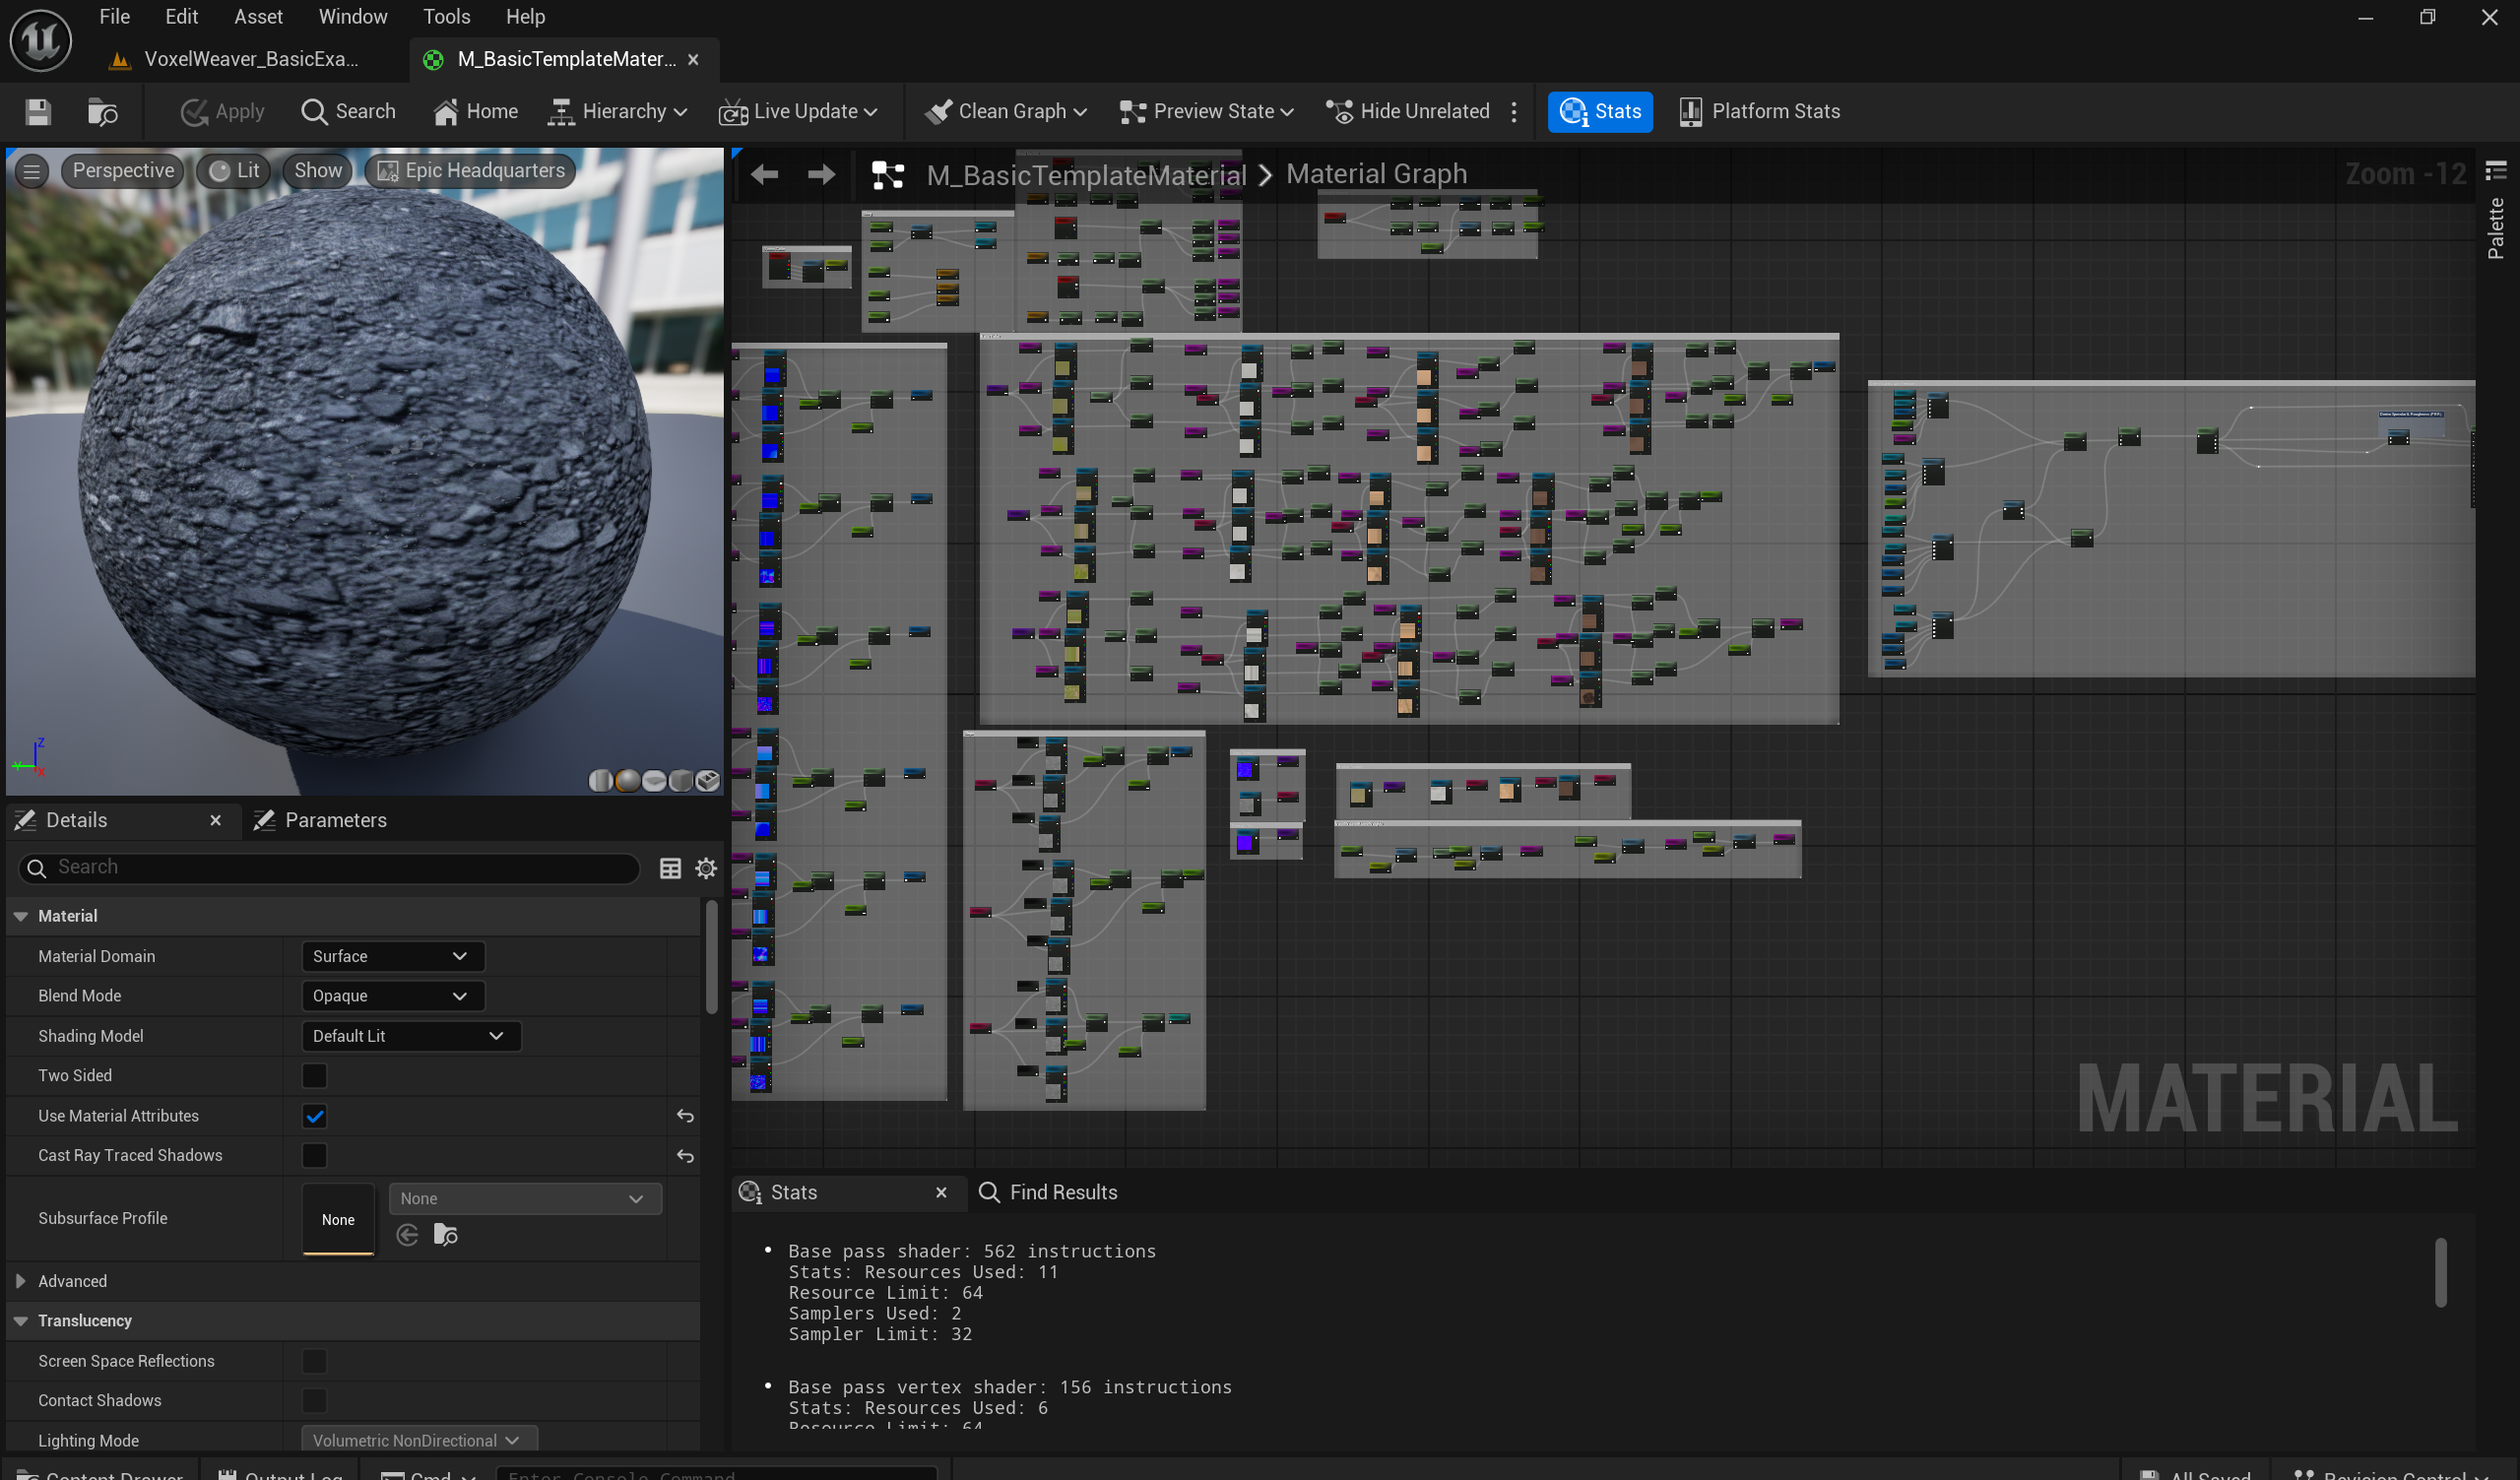
Task: Switch to VoxelWeaver_BasicExa... tab
Action: (x=250, y=59)
